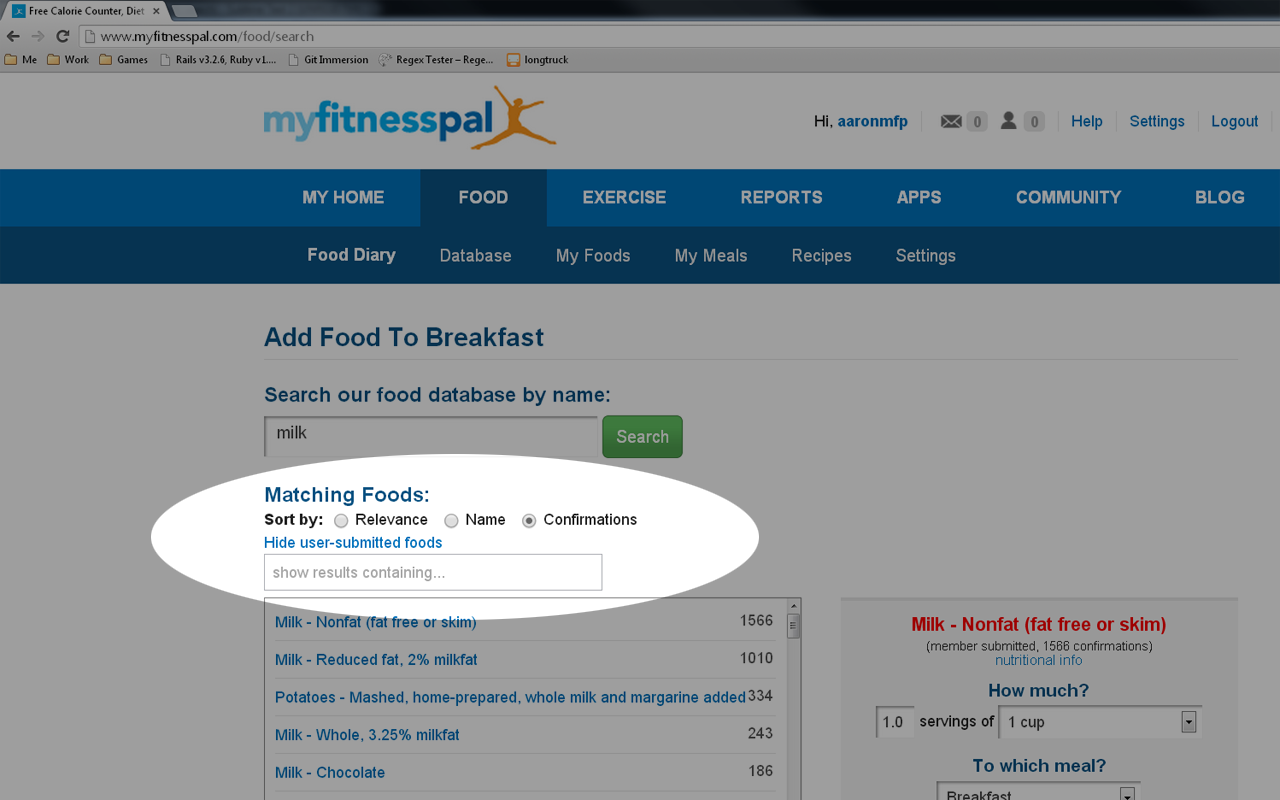Open the Regex Tester bookmark
Screen dimensions: 1280x800
436,60
